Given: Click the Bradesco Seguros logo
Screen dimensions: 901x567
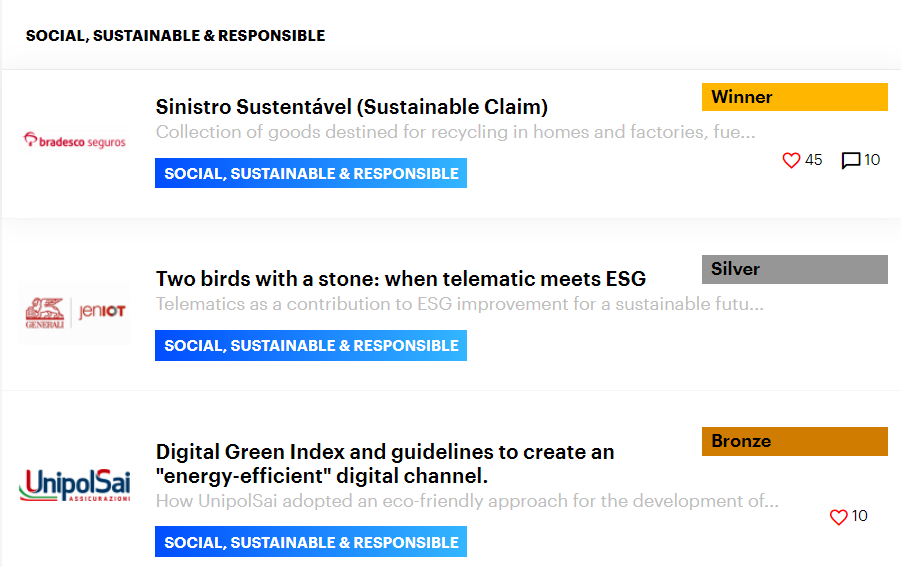Looking at the screenshot, I should [x=75, y=141].
